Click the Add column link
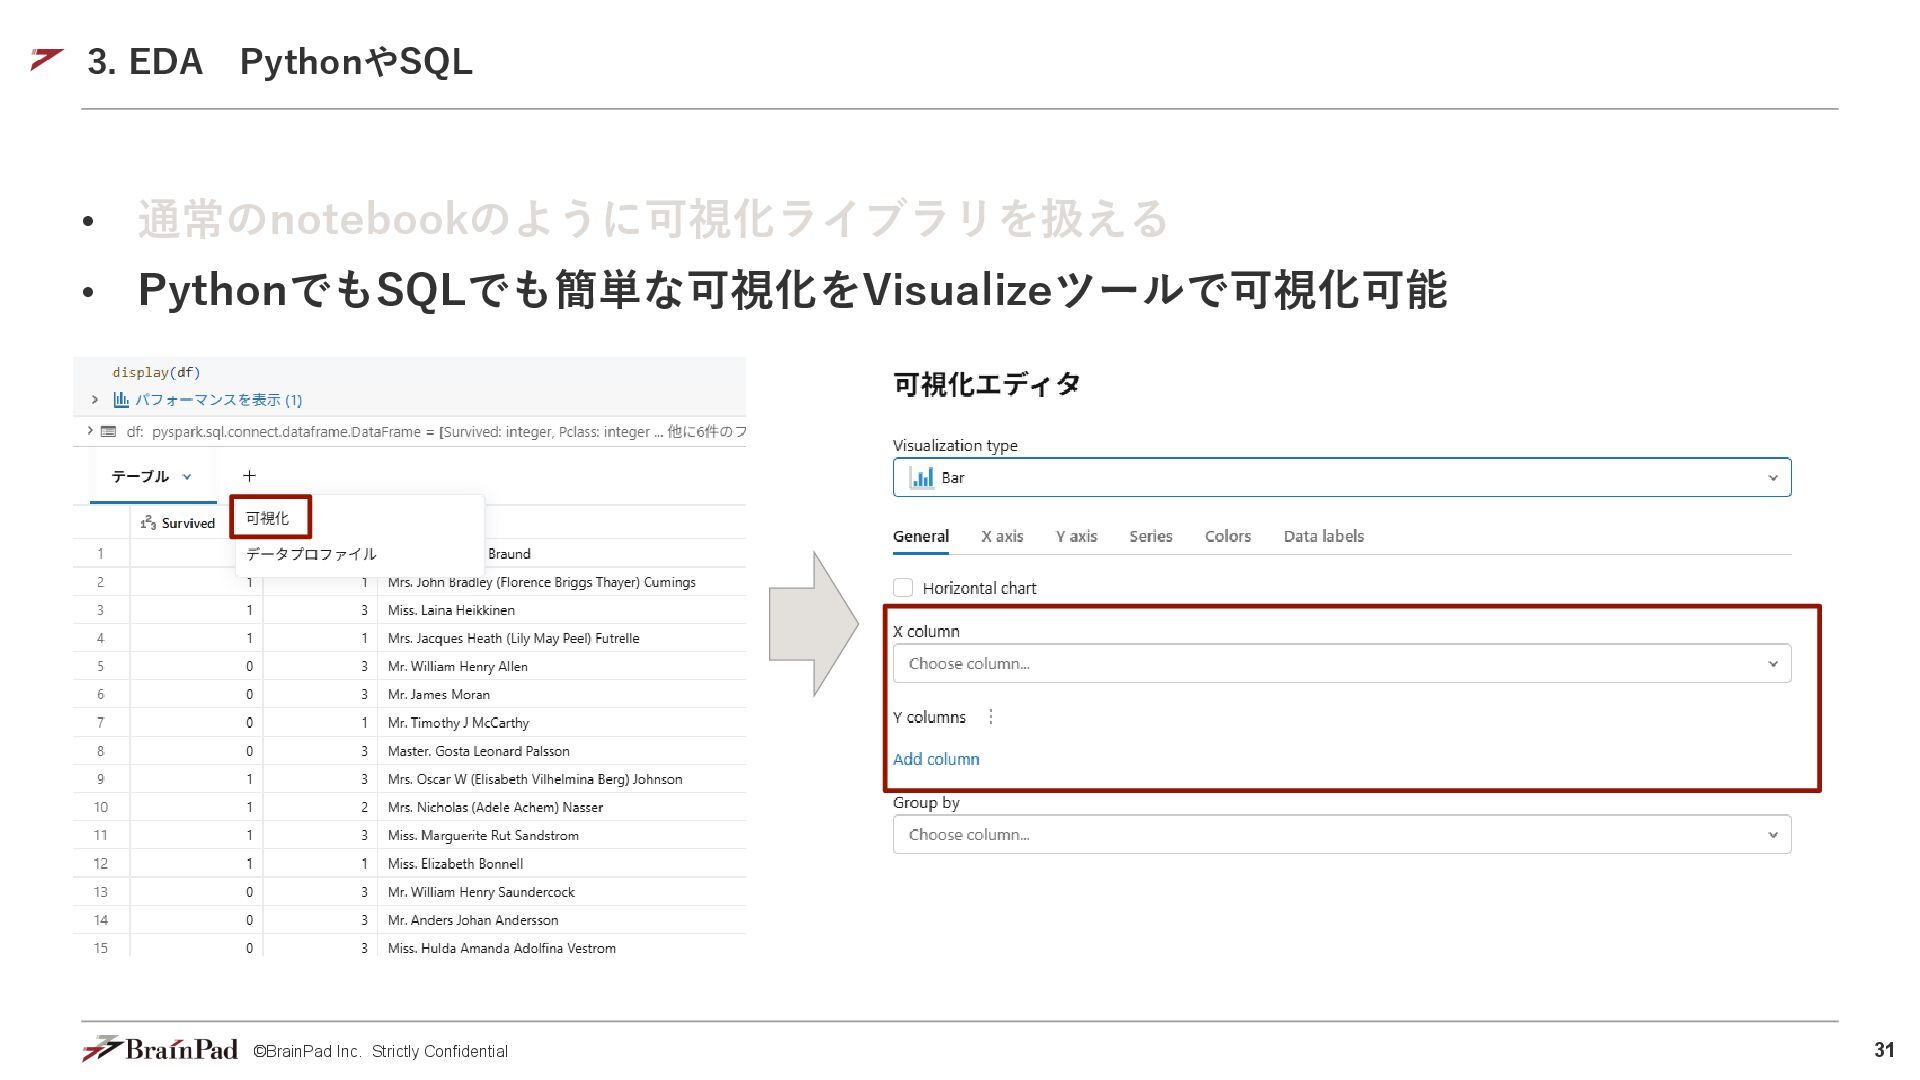 935,759
